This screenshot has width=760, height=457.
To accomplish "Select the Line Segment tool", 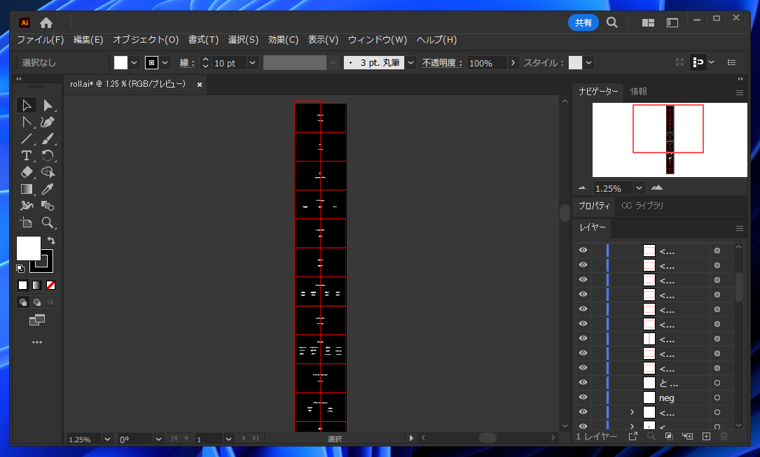I will pyautogui.click(x=27, y=139).
